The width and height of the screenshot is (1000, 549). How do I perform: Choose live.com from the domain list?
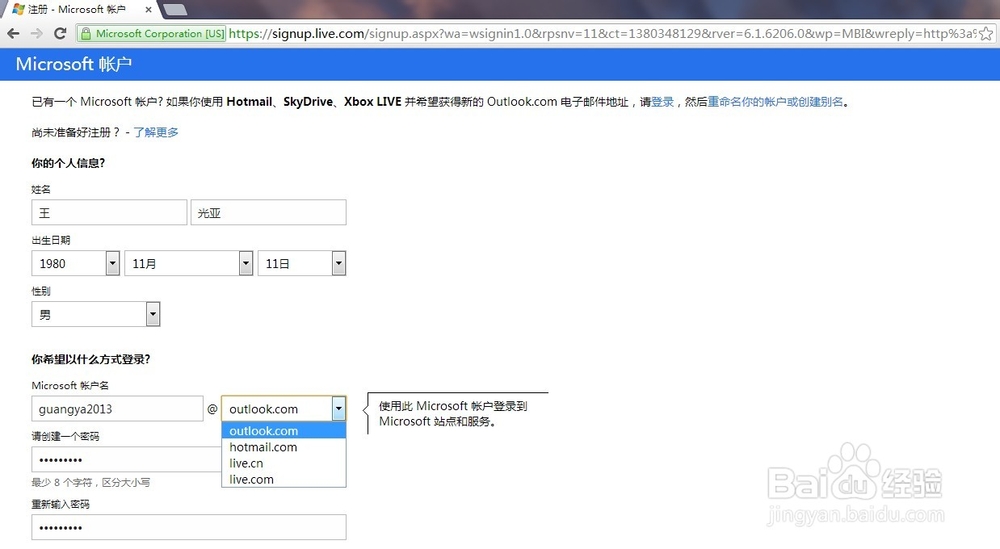[284, 479]
